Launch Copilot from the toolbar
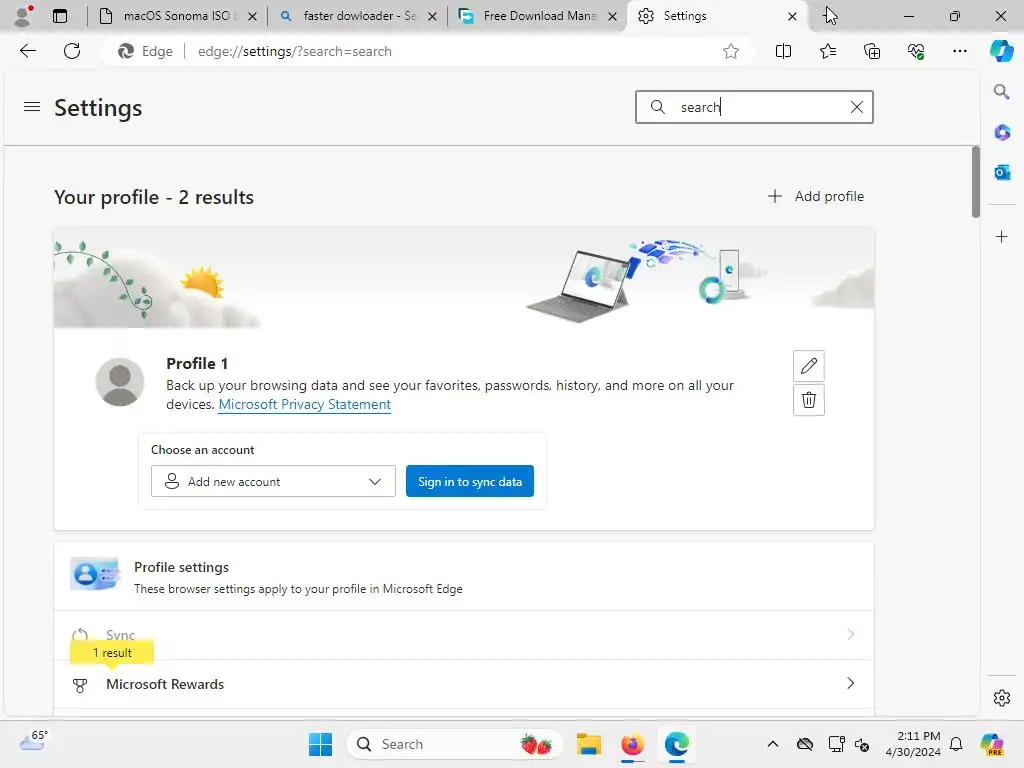 (x=1001, y=51)
